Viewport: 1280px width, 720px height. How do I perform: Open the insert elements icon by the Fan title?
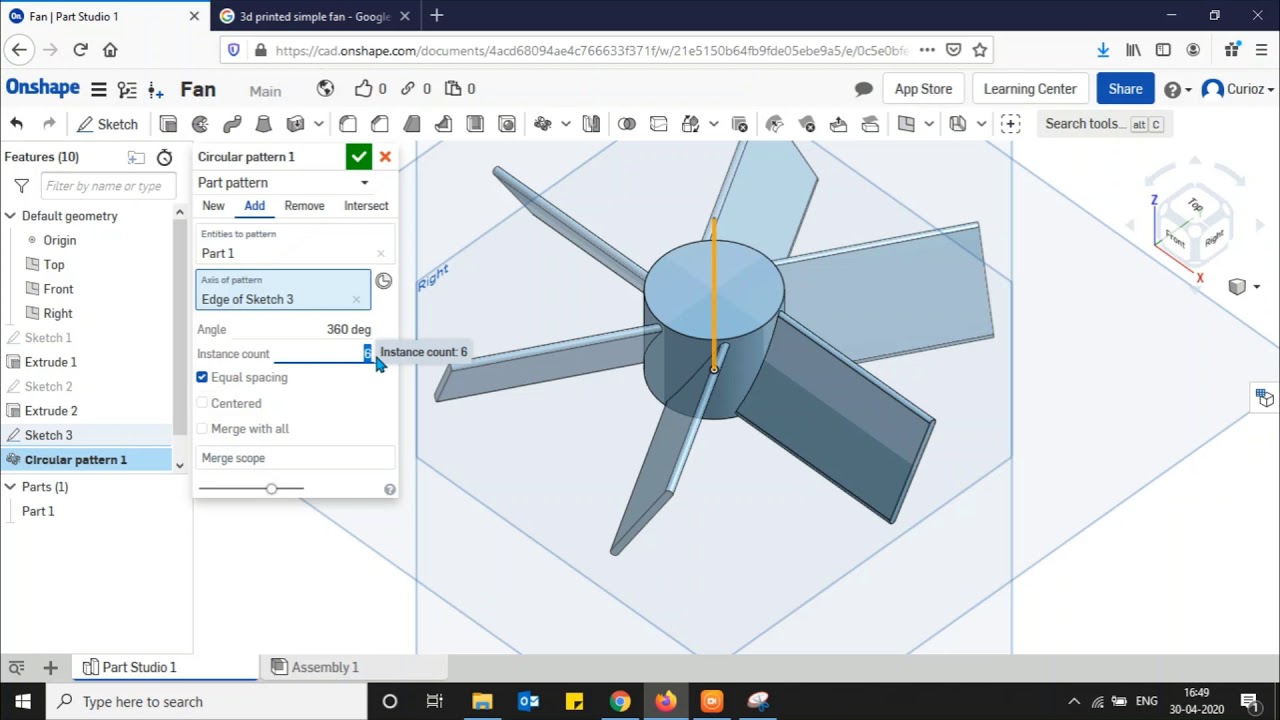[155, 89]
